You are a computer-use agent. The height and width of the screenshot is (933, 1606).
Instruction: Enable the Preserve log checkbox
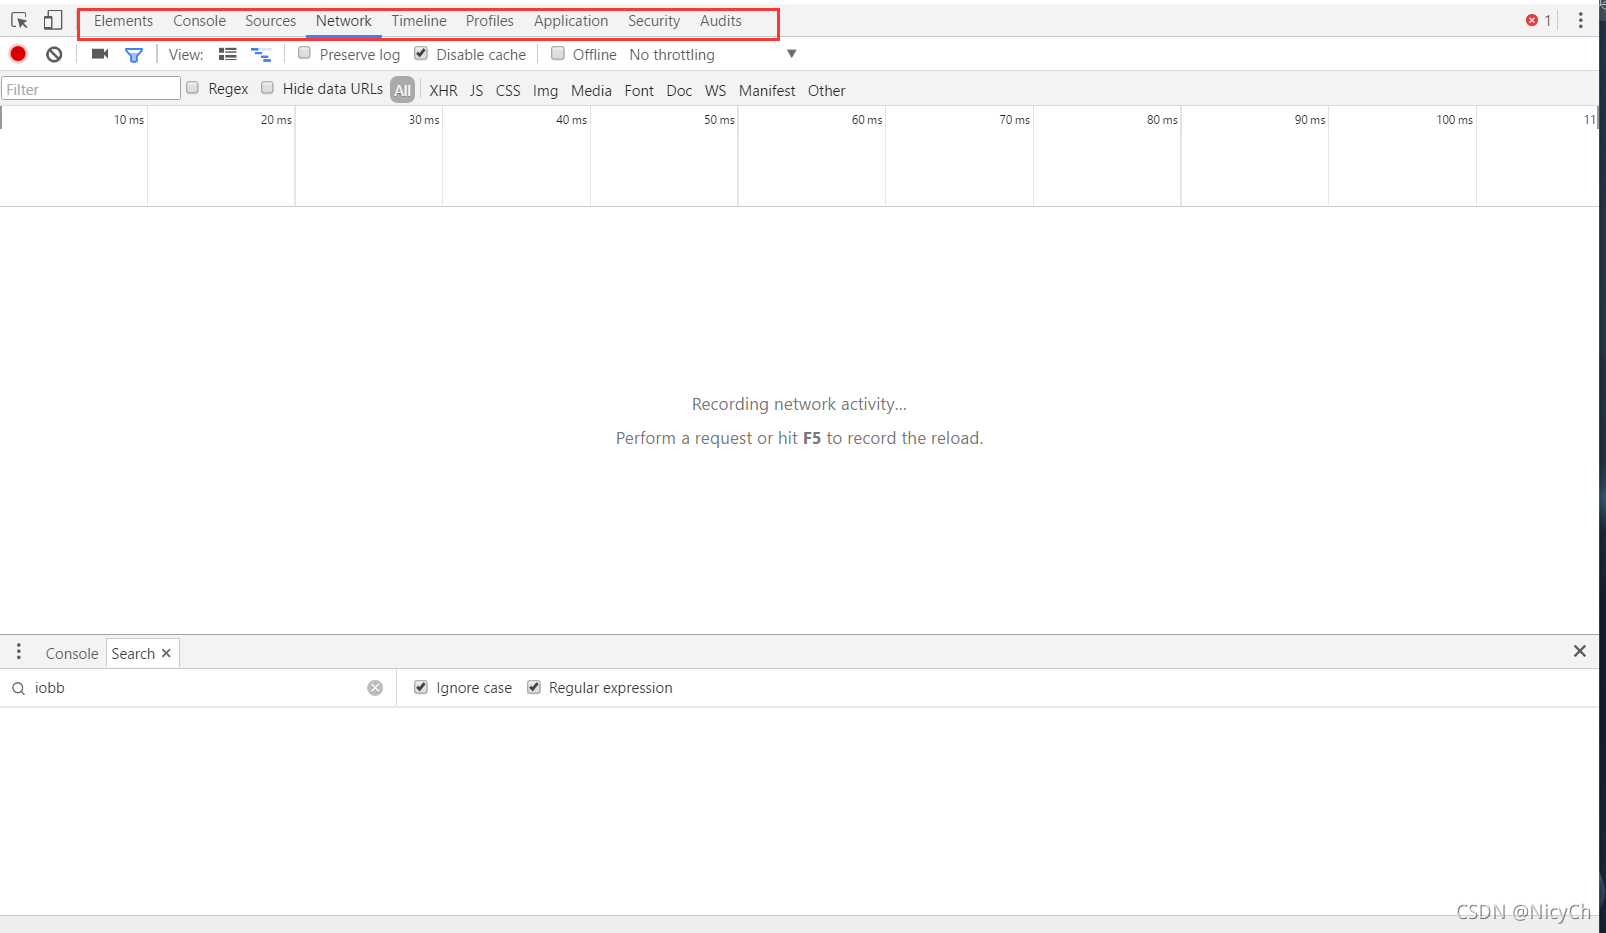point(304,53)
